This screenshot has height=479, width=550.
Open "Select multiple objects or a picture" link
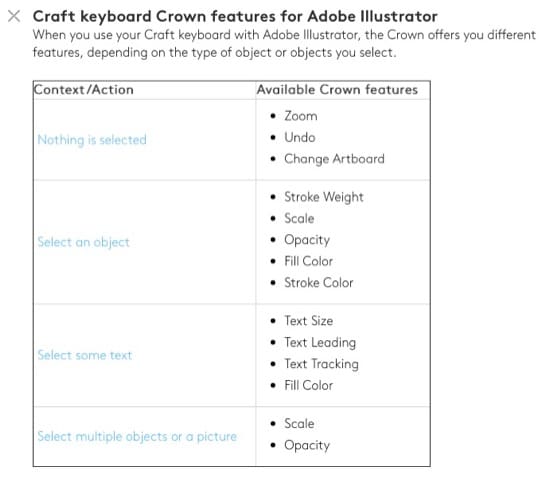(137, 437)
